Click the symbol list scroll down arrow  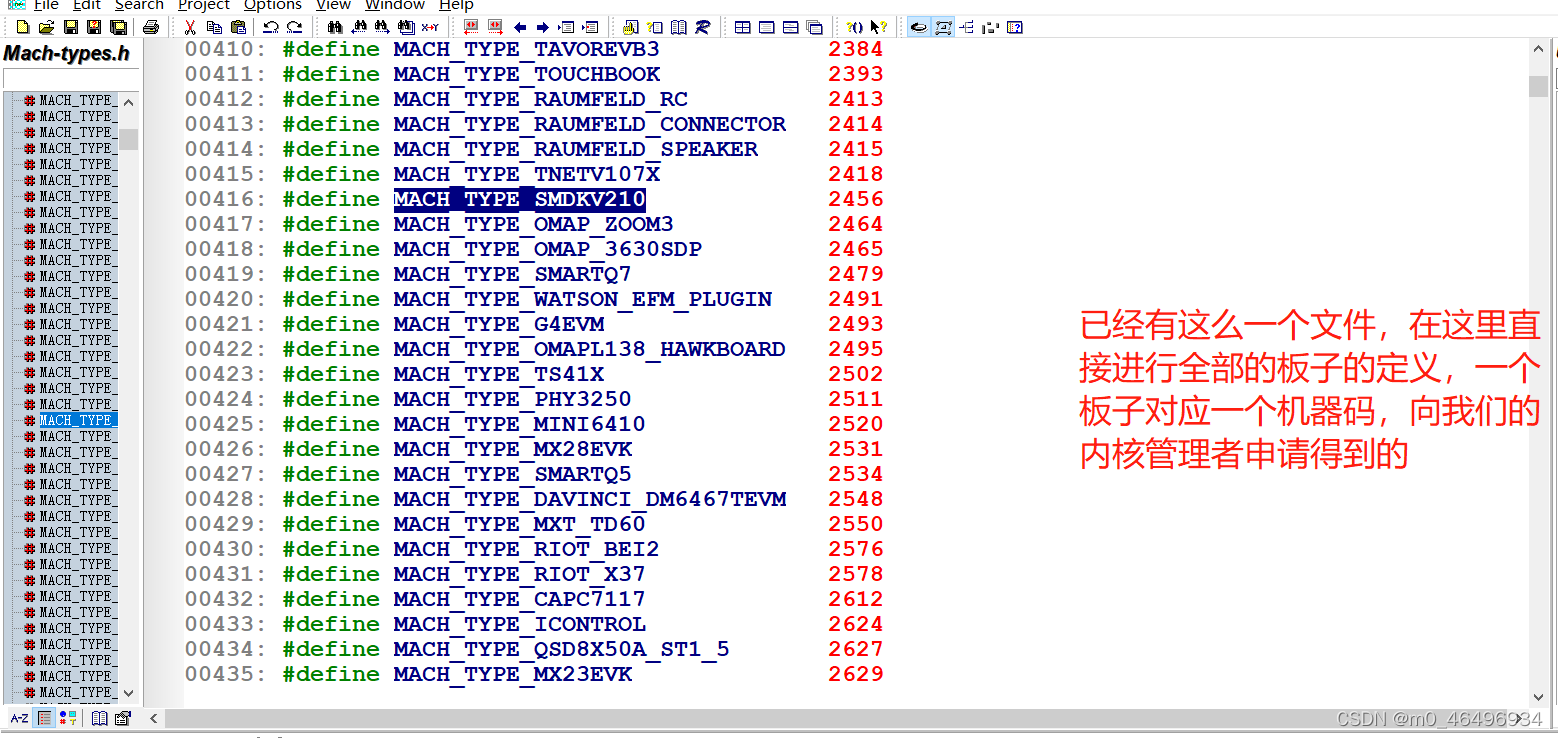(128, 692)
